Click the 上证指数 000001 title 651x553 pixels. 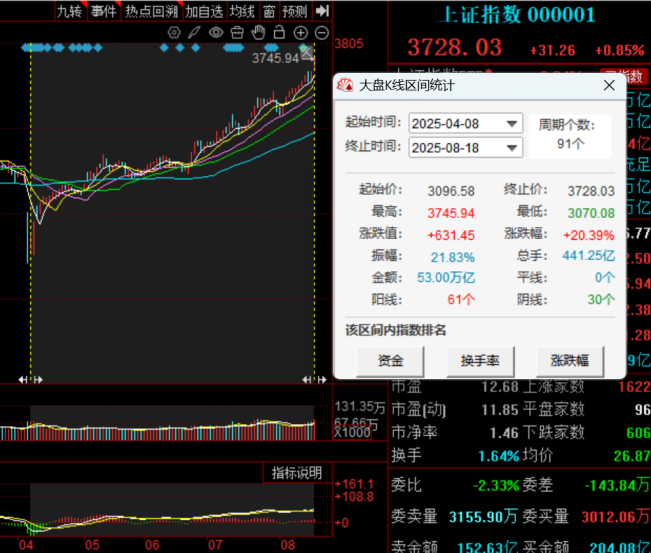tap(517, 15)
